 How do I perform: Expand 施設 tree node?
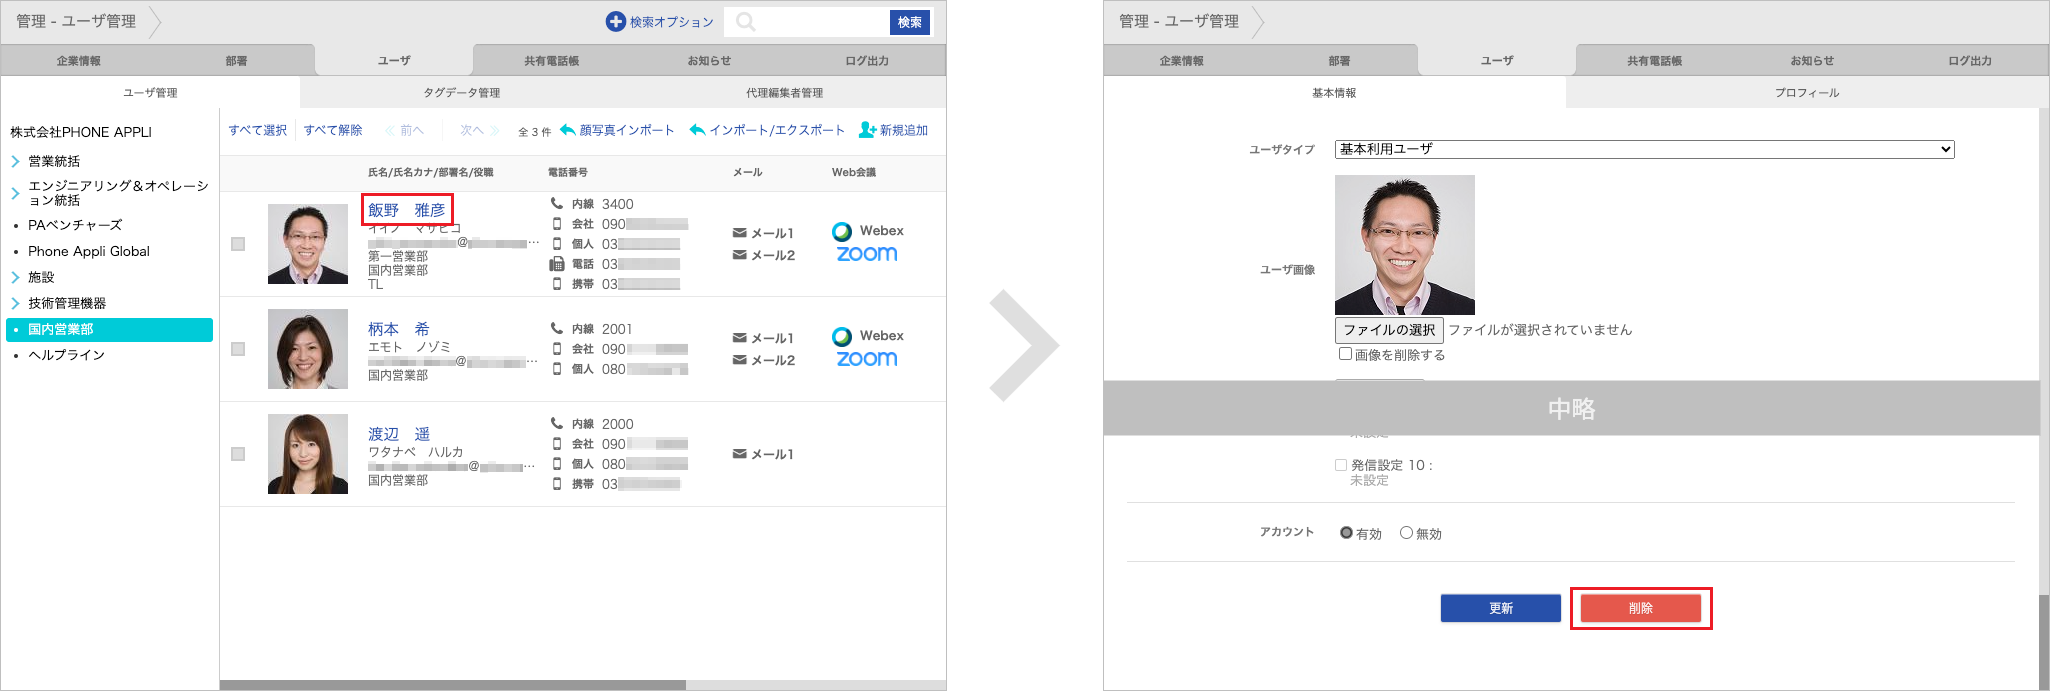[x=15, y=277]
